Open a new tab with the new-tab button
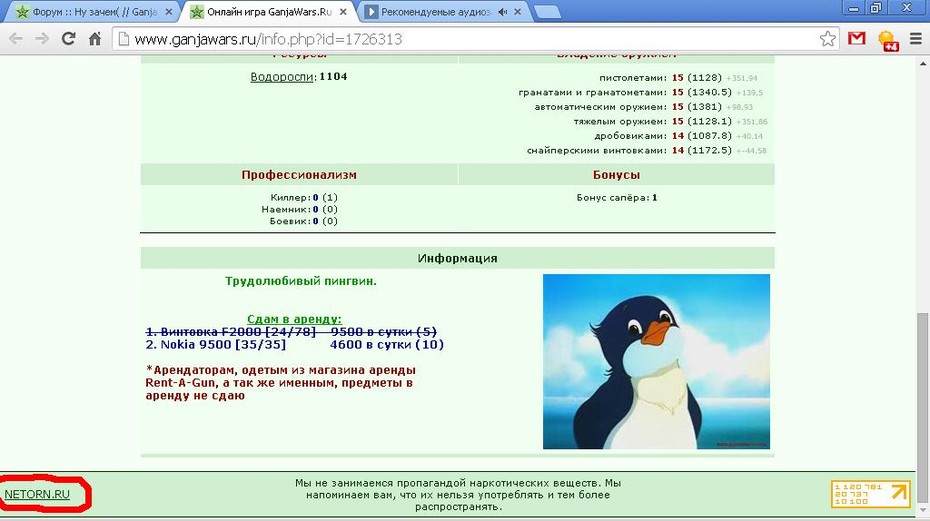This screenshot has height=521, width=930. (547, 12)
